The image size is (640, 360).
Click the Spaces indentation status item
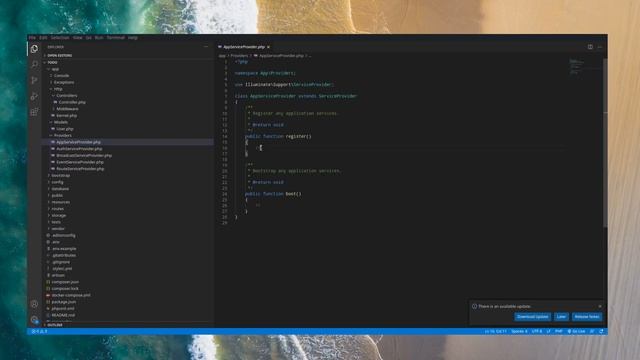tap(519, 331)
